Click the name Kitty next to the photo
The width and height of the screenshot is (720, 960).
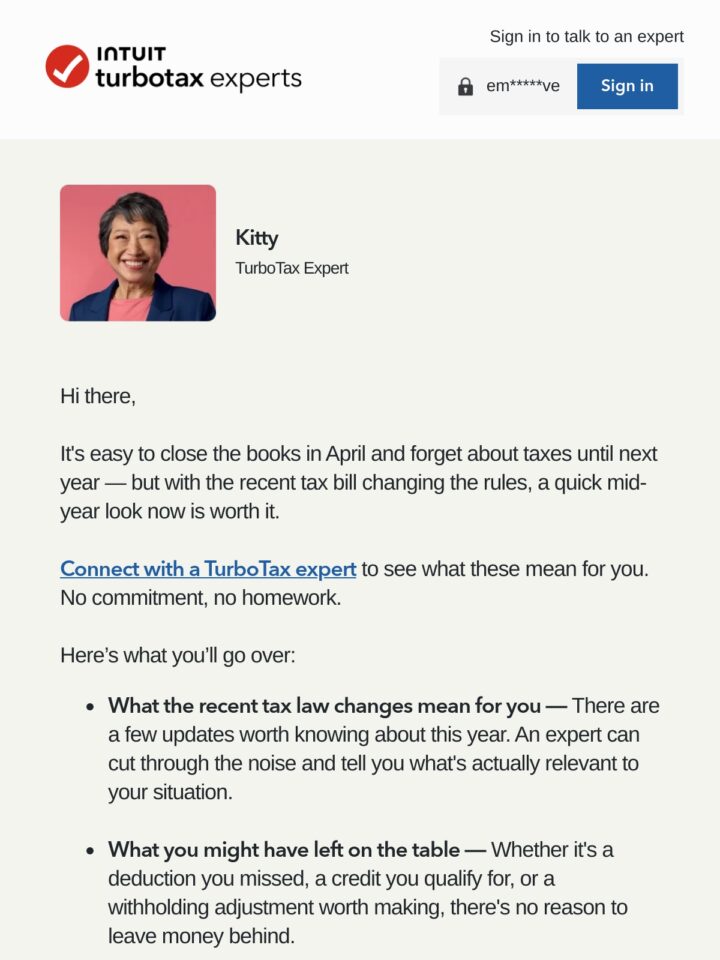click(257, 238)
